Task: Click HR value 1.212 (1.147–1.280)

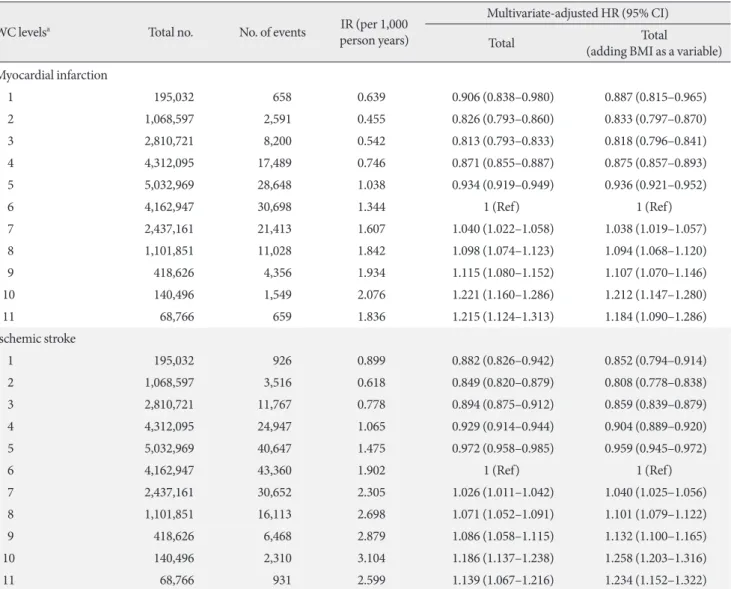Action: 655,294
